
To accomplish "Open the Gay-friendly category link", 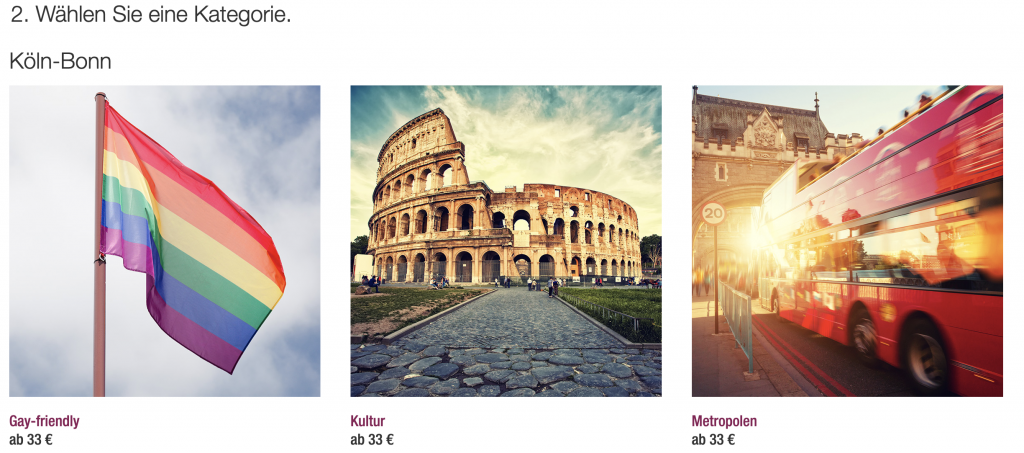I will pos(44,421).
